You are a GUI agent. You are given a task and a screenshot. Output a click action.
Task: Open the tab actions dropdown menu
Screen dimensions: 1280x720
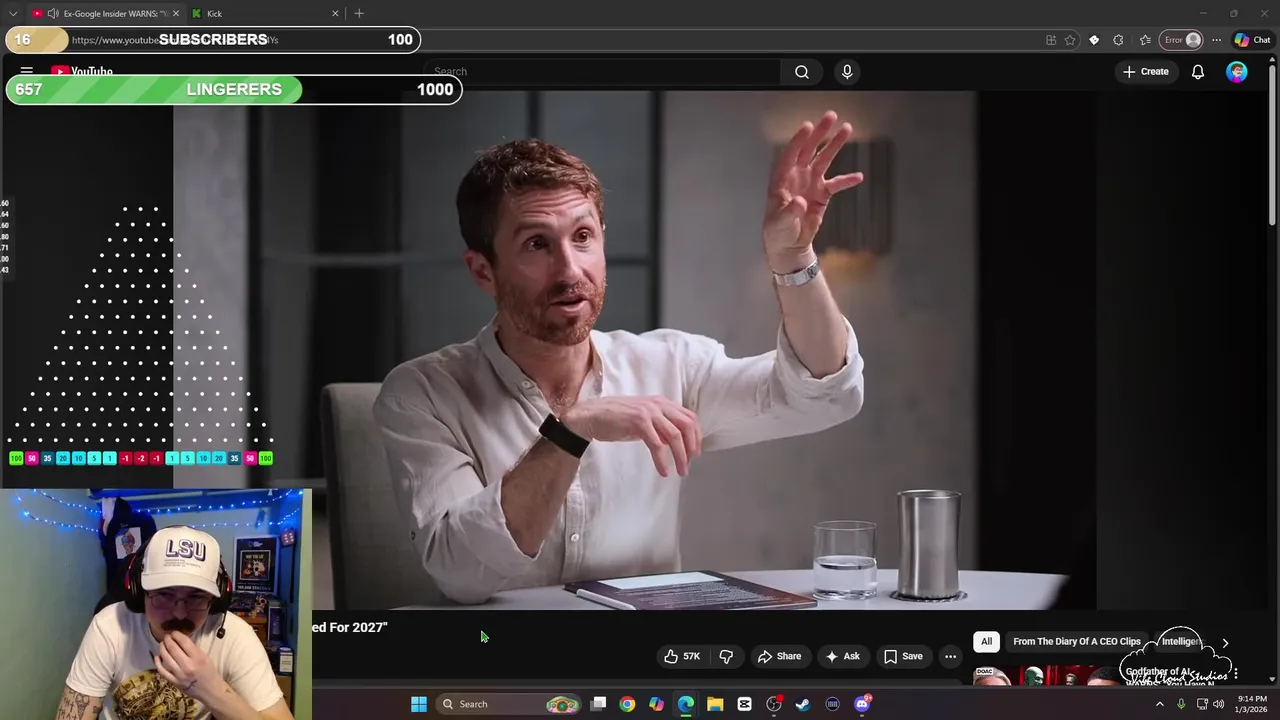[13, 13]
